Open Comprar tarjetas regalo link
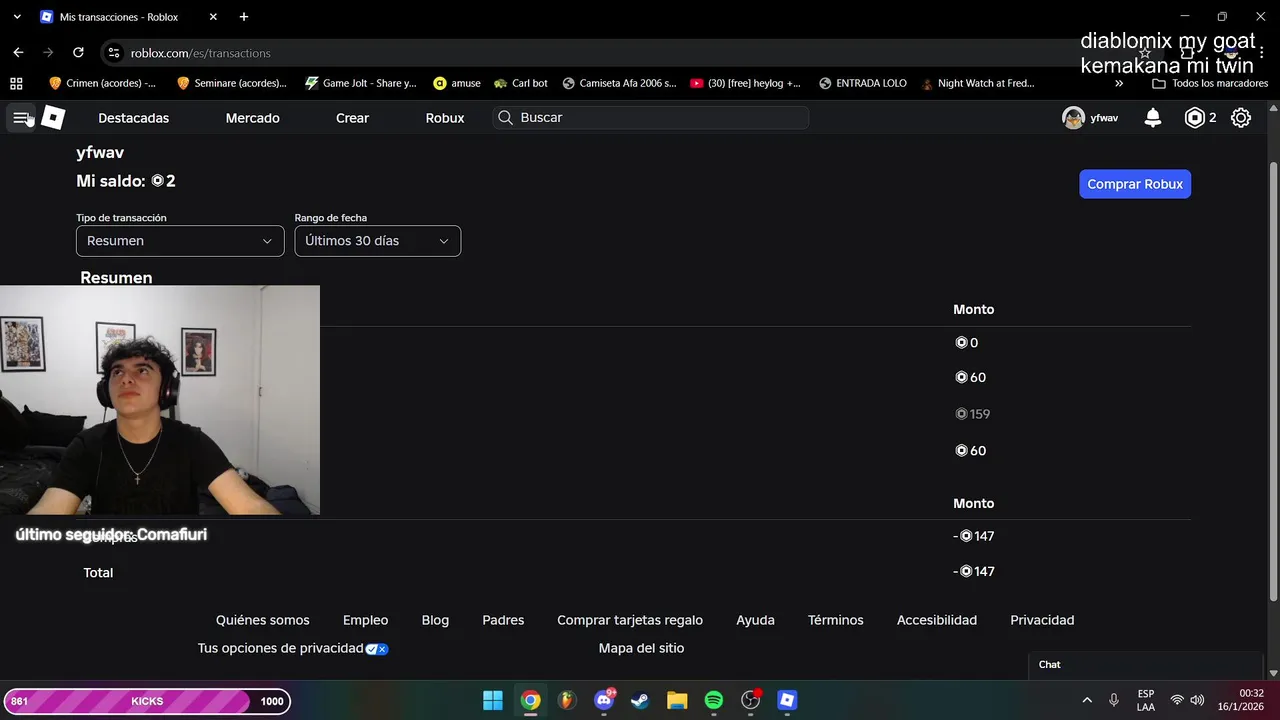Viewport: 1280px width, 720px height. pyautogui.click(x=630, y=620)
